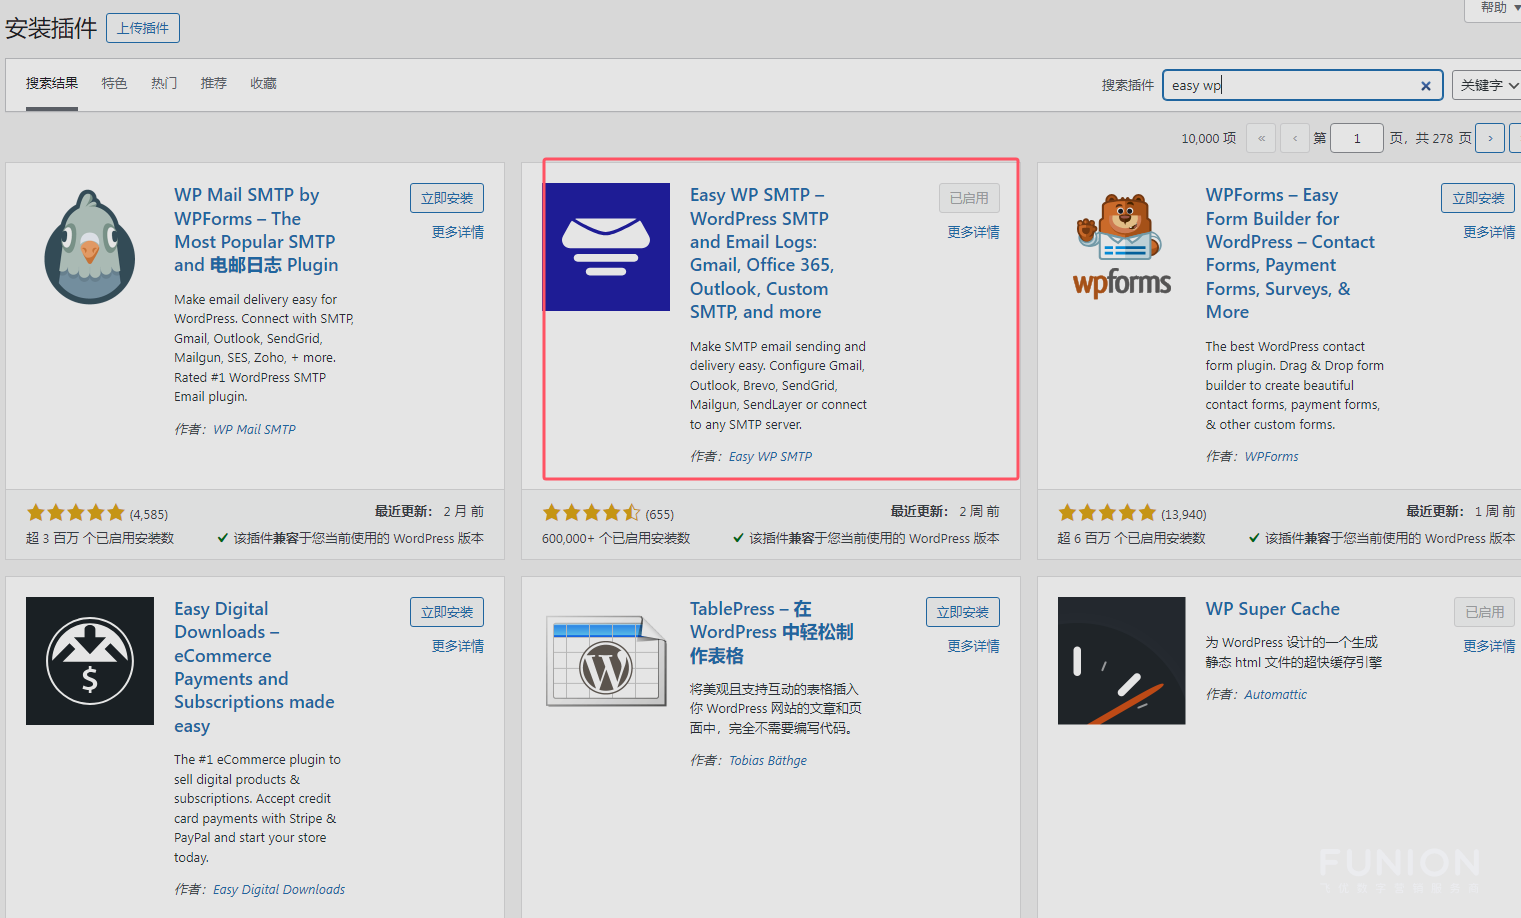Viewport: 1521px width, 918px height.
Task: Click the 已启用 button for Easy WP SMTP
Action: pyautogui.click(x=969, y=198)
